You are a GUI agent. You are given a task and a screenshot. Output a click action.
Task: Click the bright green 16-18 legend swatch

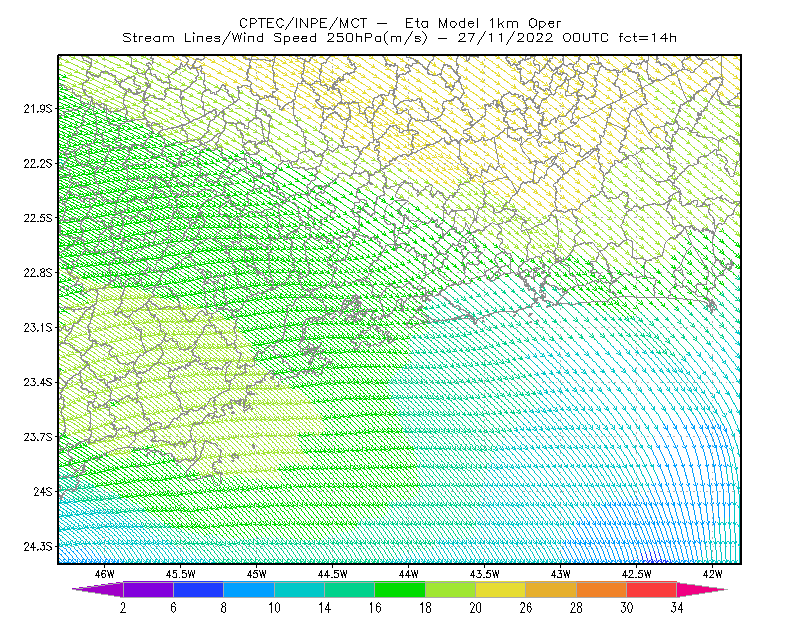tap(399, 589)
